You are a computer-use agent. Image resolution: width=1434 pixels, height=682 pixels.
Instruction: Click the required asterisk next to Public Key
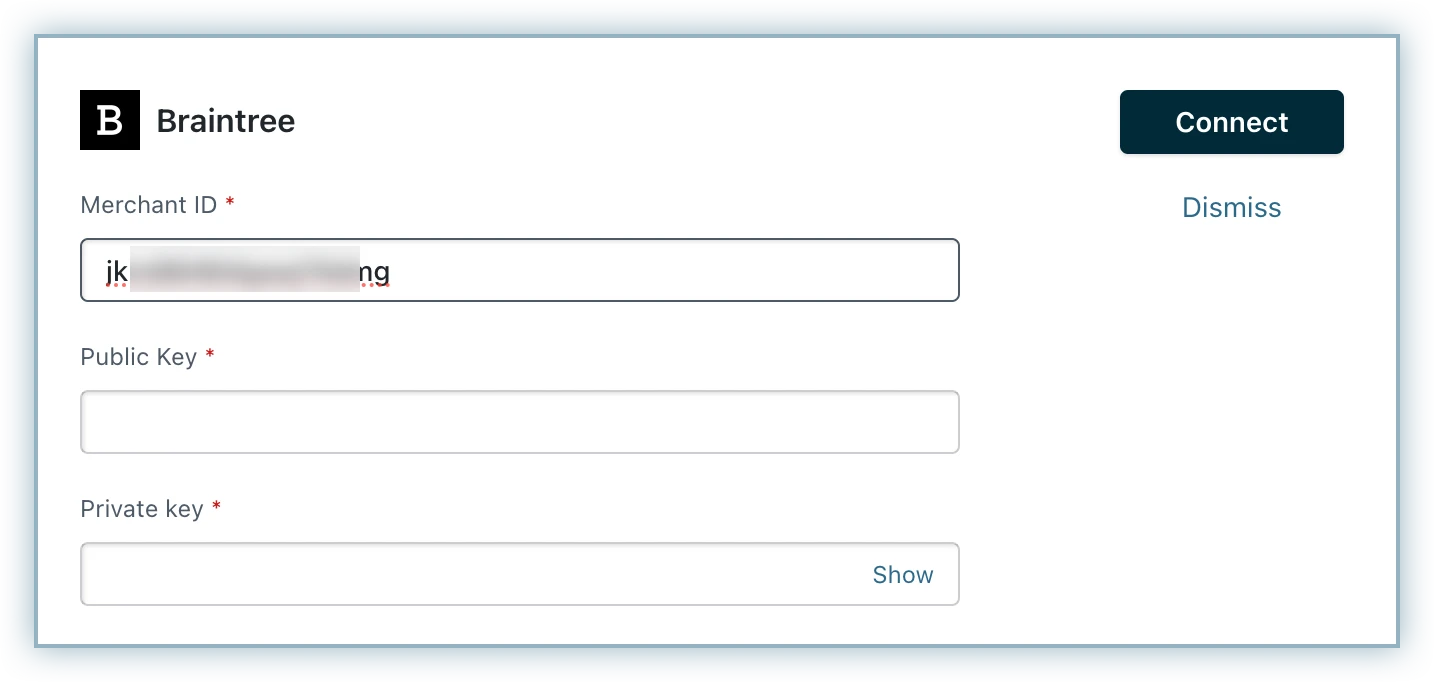pos(210,356)
